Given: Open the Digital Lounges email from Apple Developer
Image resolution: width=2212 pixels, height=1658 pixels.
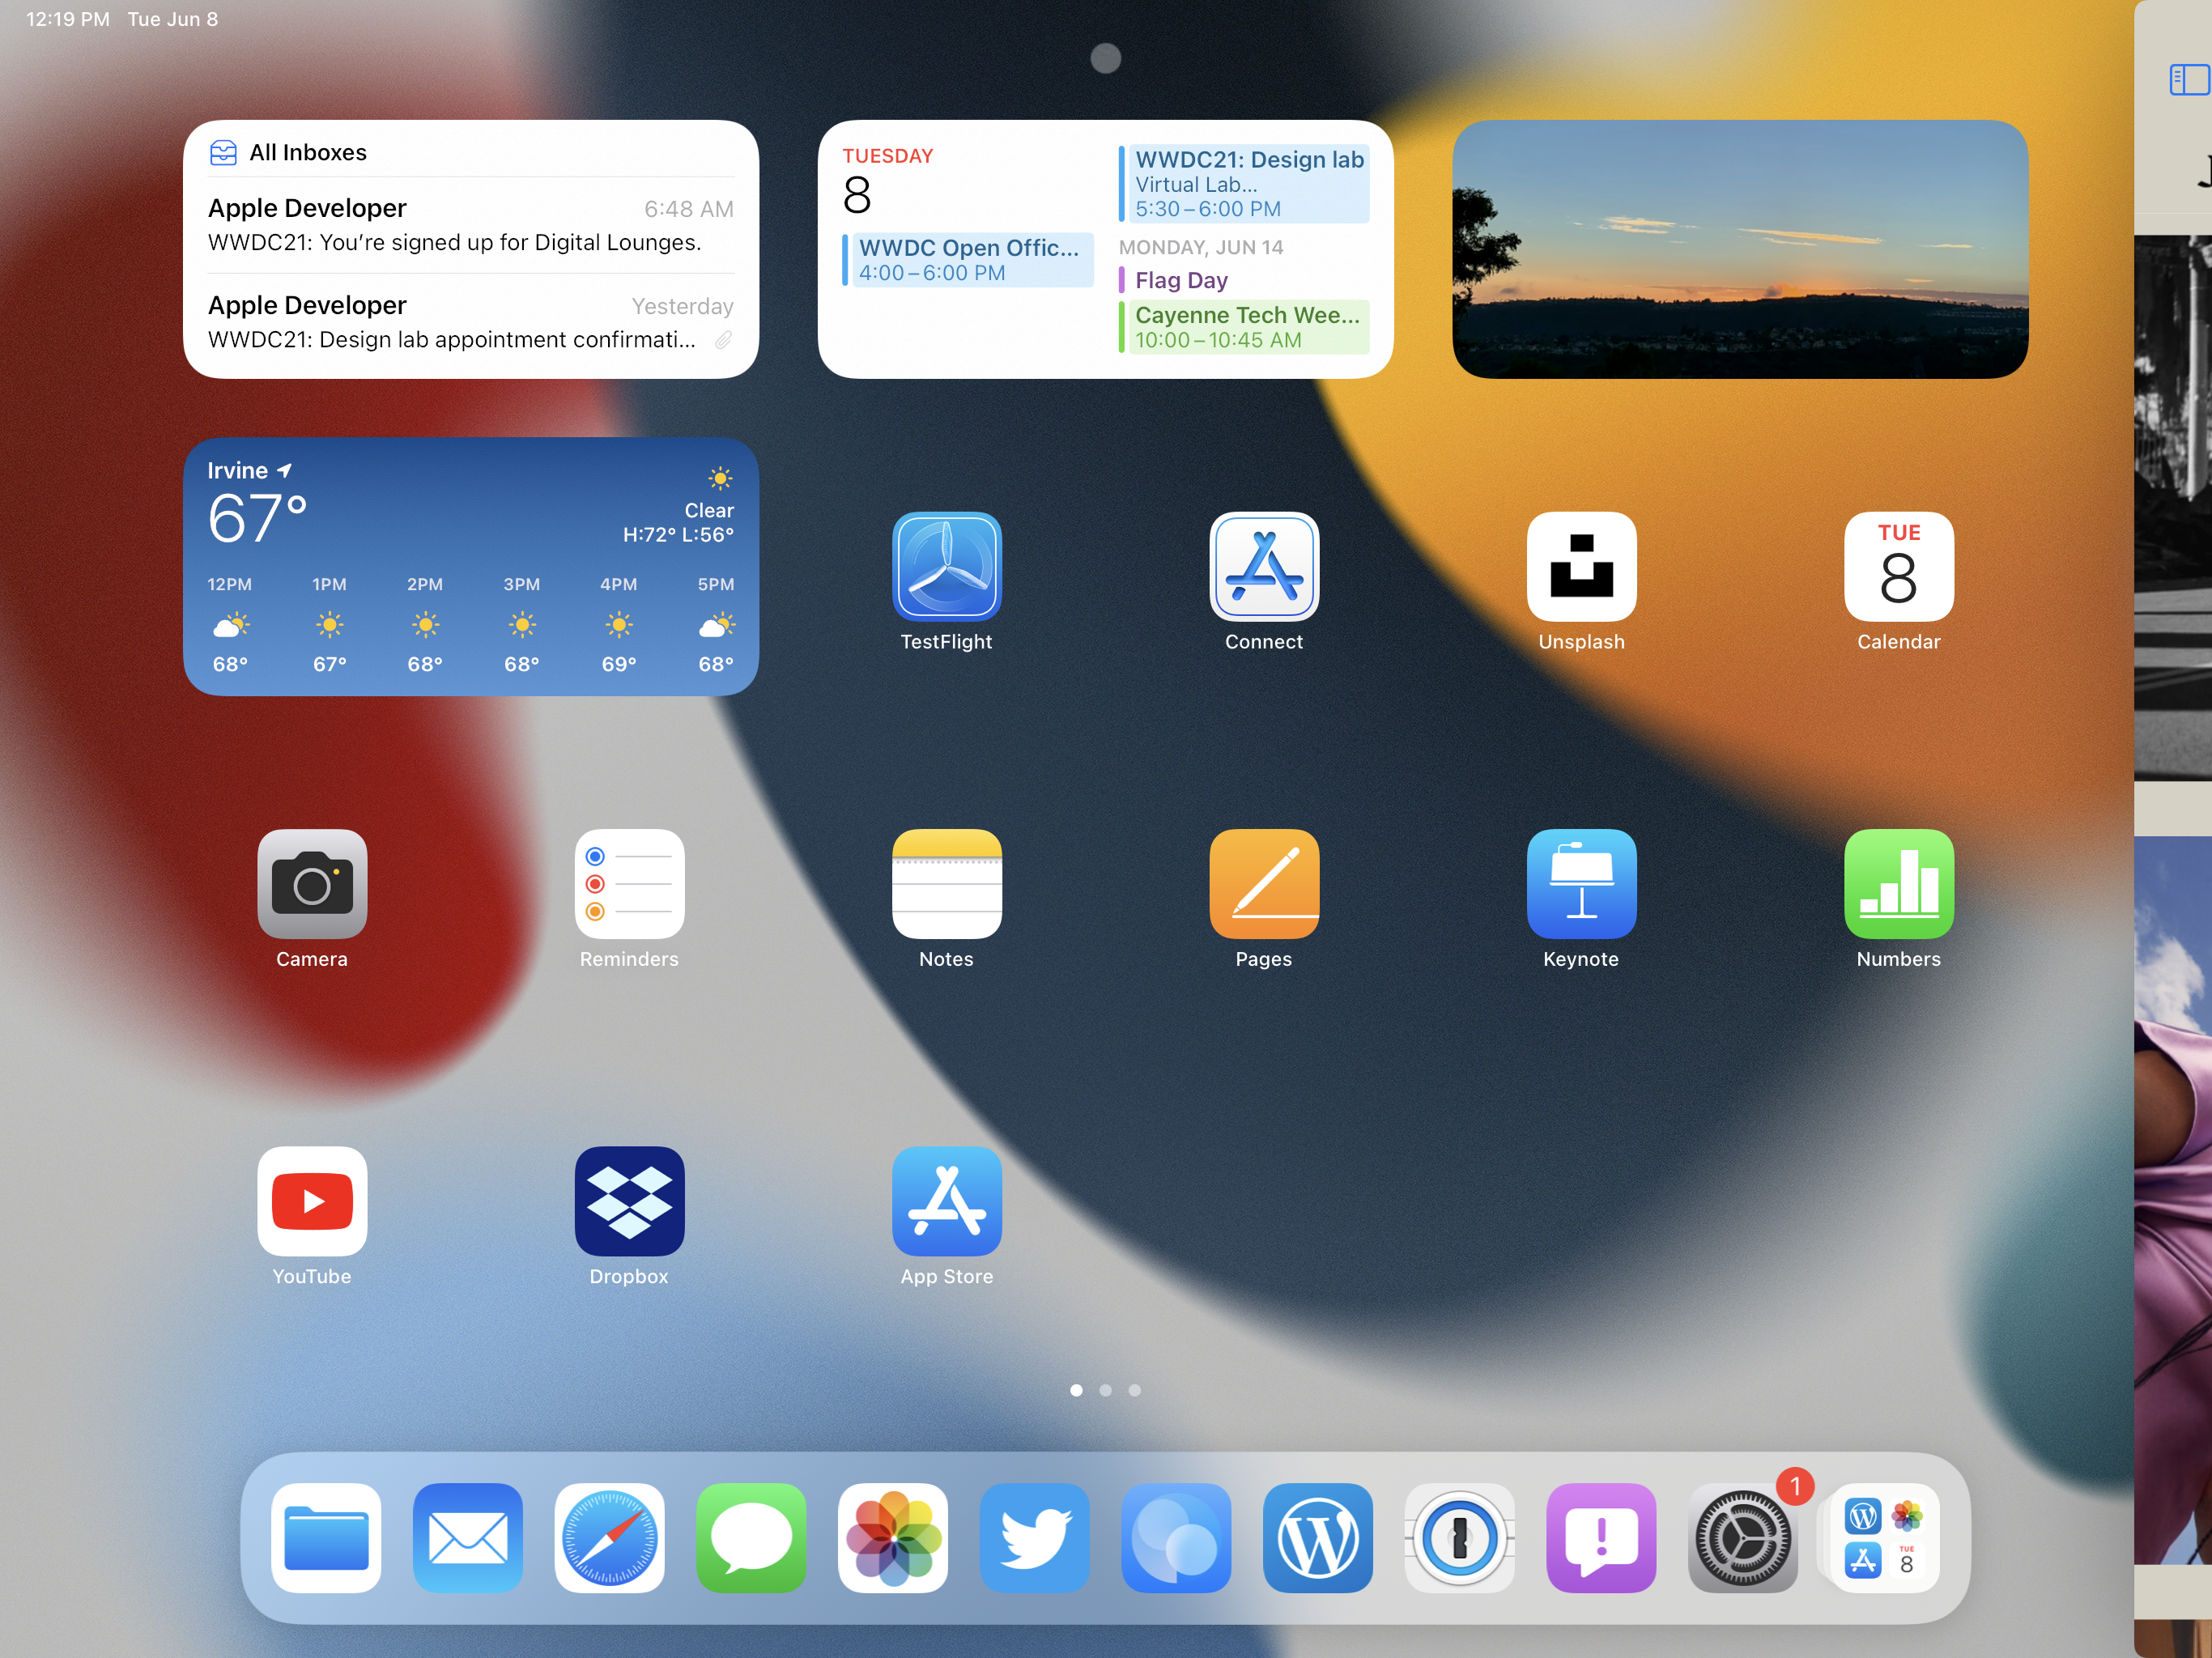Looking at the screenshot, I should pos(470,225).
